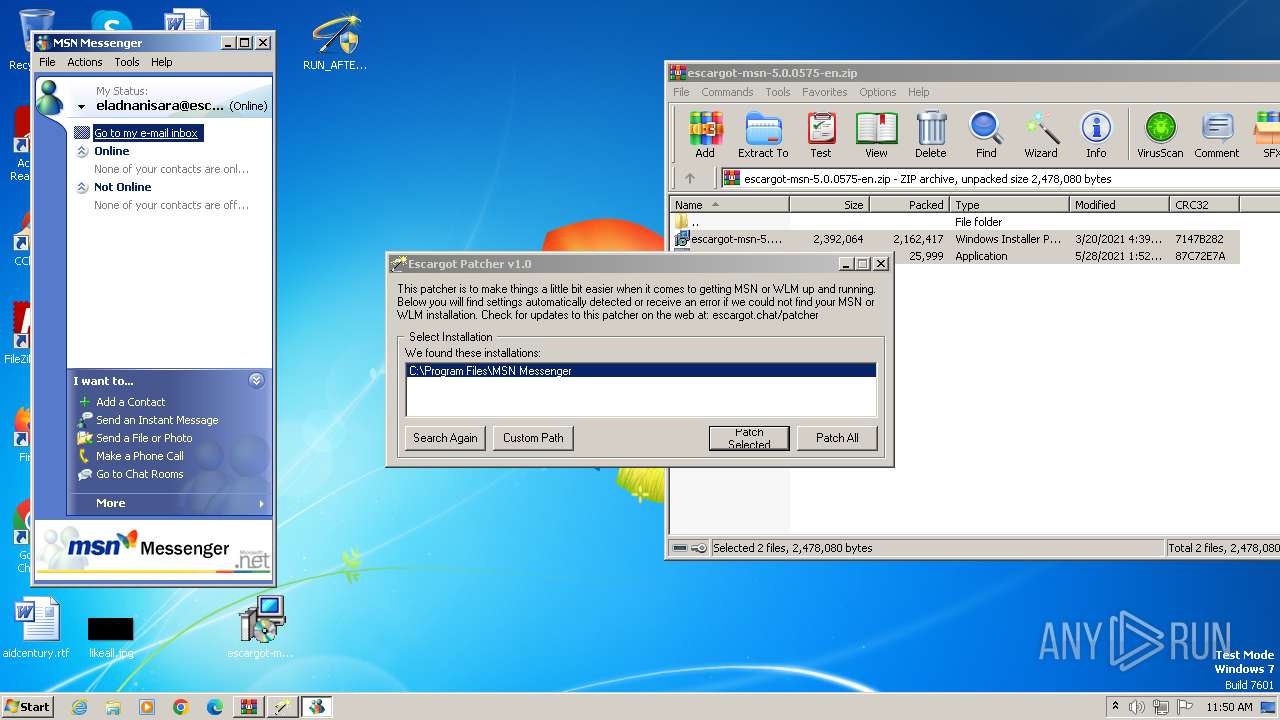Open WinRAR Favorites menu

(824, 92)
